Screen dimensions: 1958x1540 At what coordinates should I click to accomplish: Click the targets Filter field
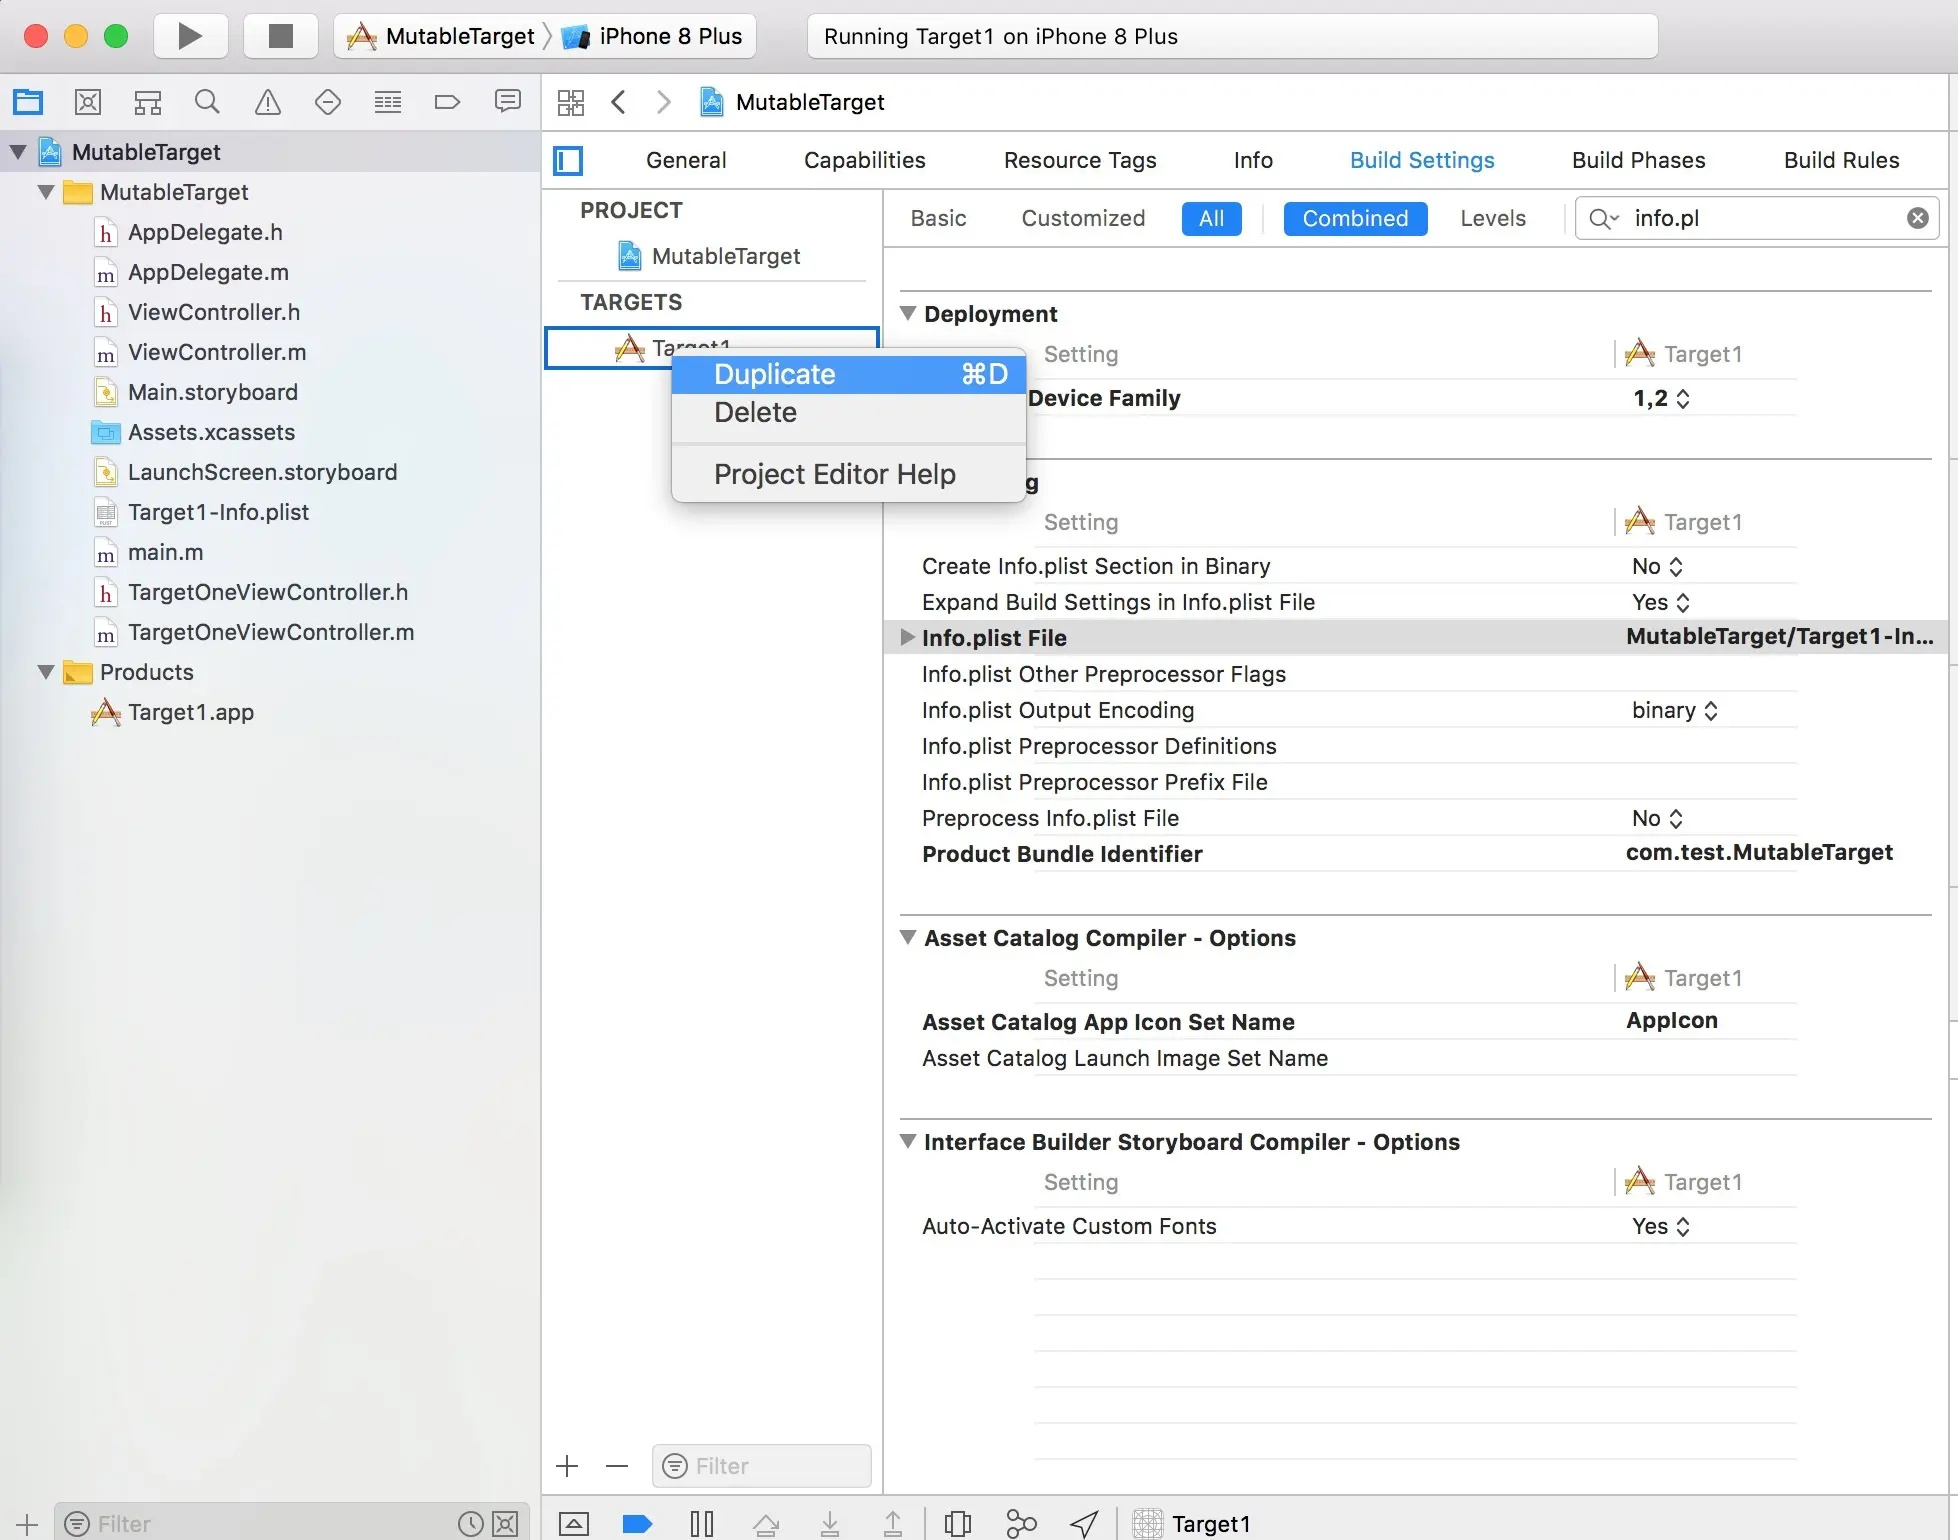761,1466
